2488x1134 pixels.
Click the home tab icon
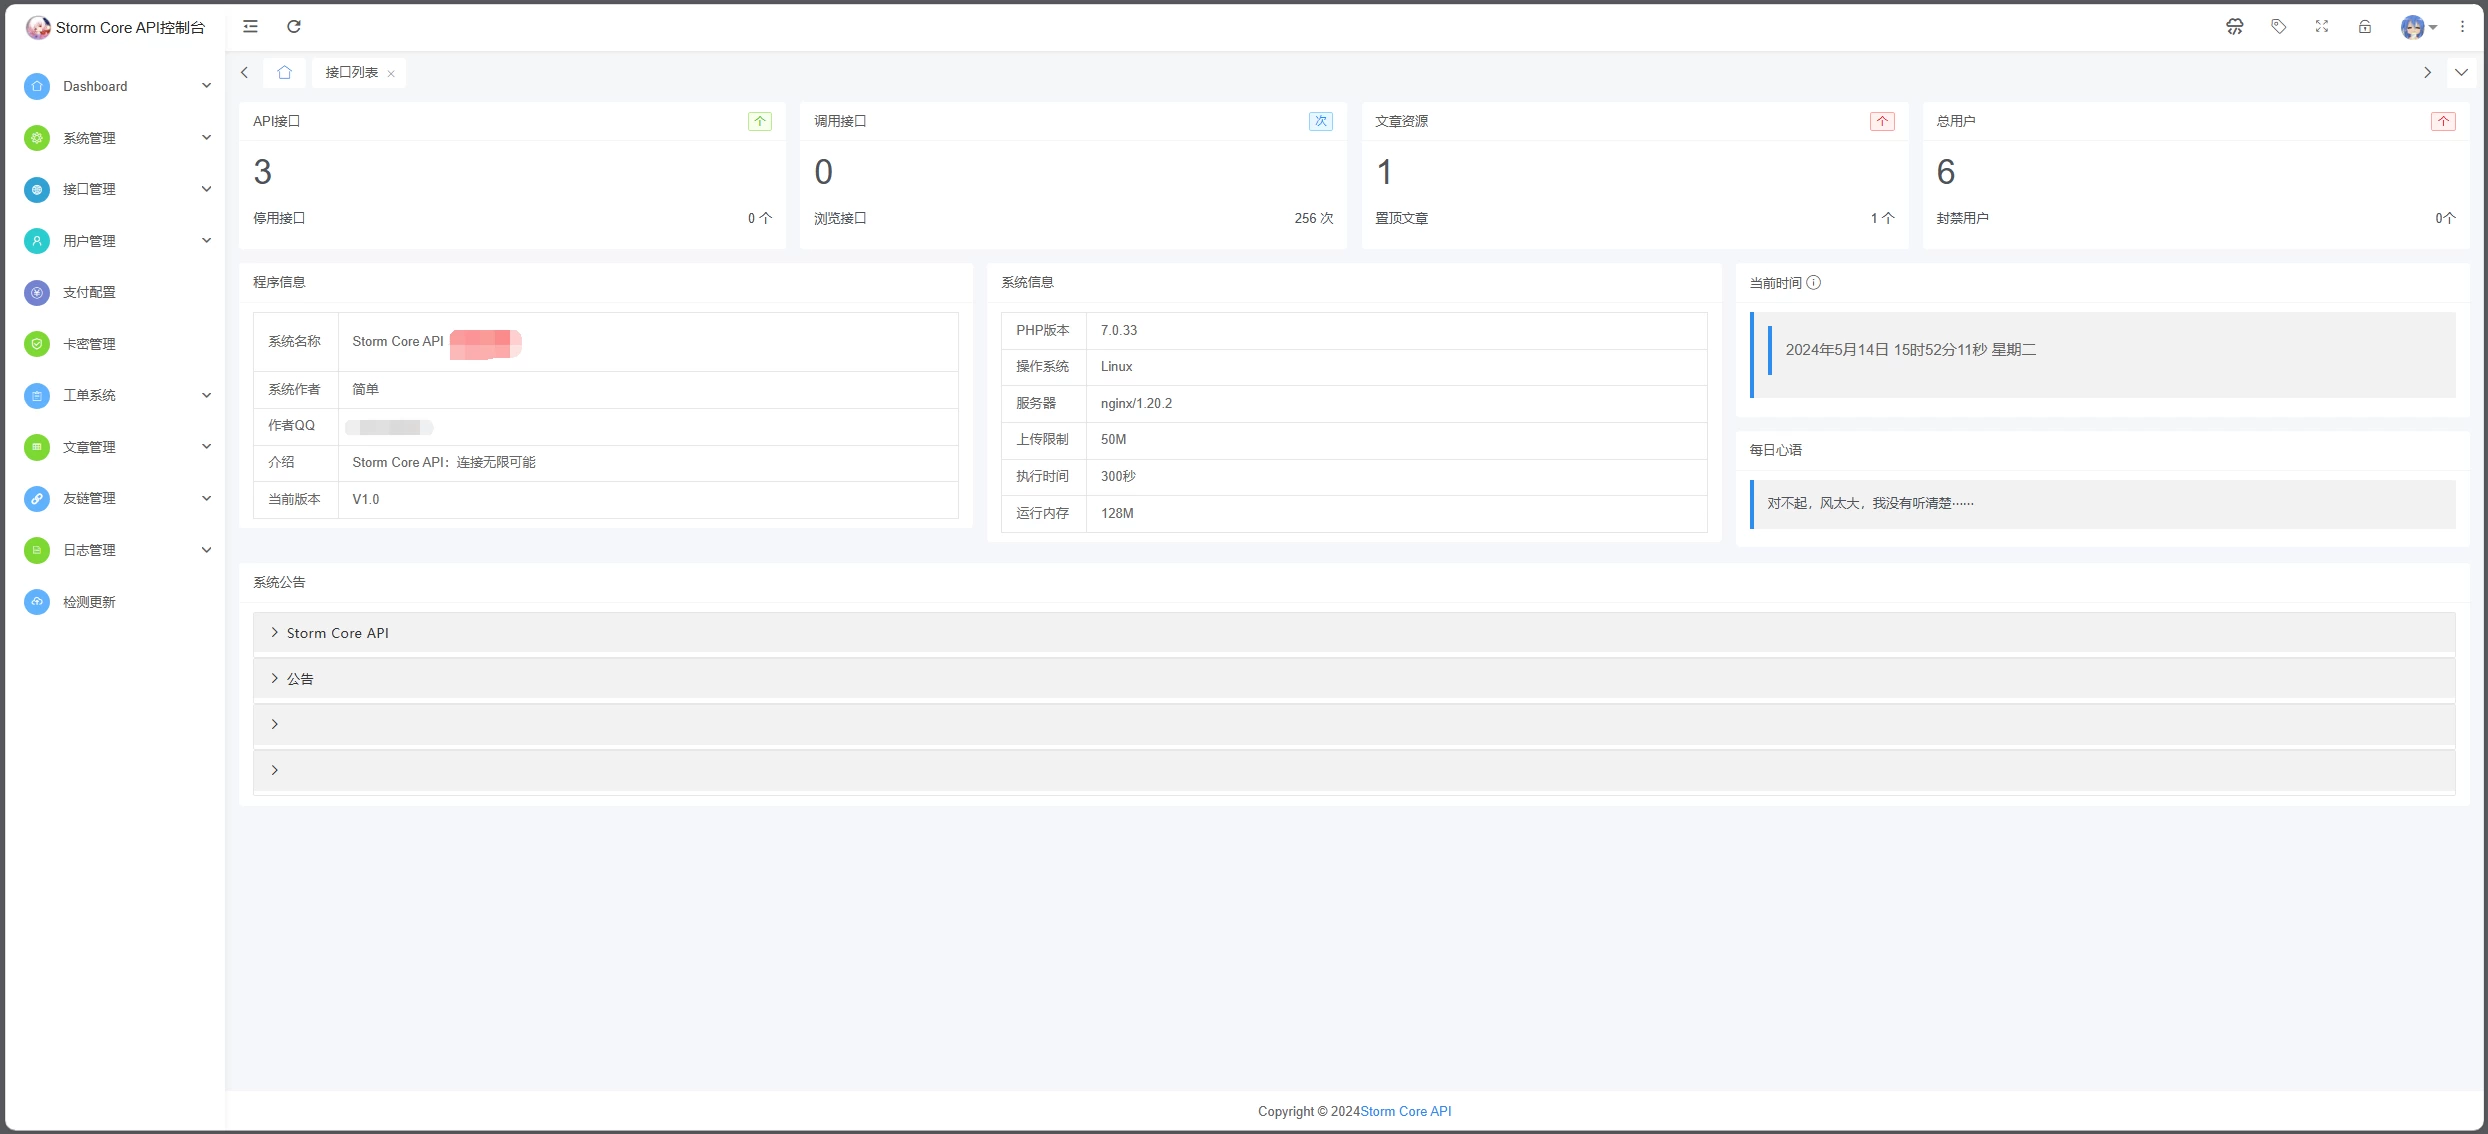coord(284,72)
